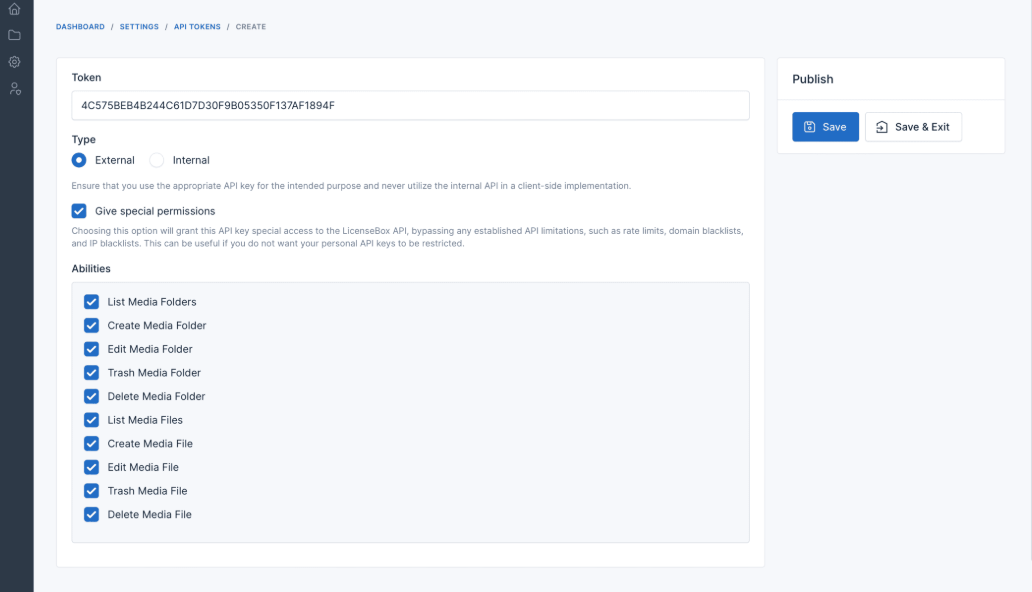Open the settings gear in sidebar
Screen dimensions: 1032x592
pyautogui.click(x=14, y=62)
